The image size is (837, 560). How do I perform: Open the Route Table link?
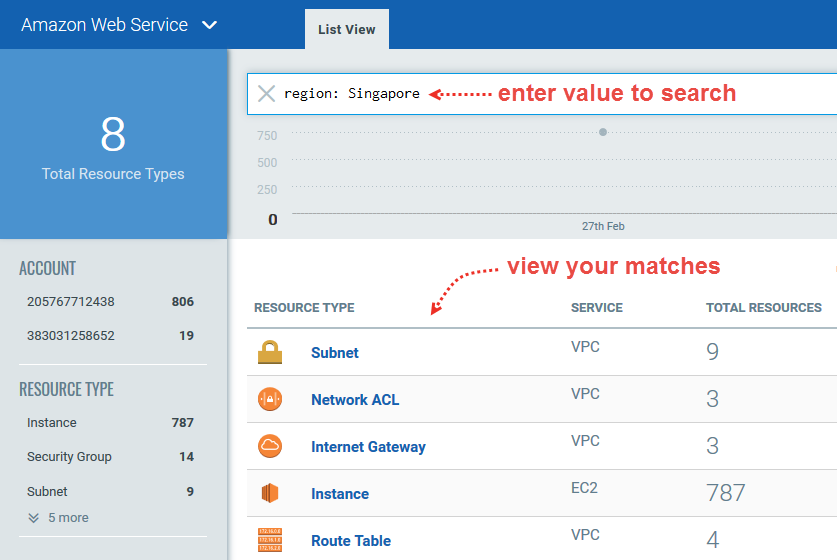click(x=351, y=541)
